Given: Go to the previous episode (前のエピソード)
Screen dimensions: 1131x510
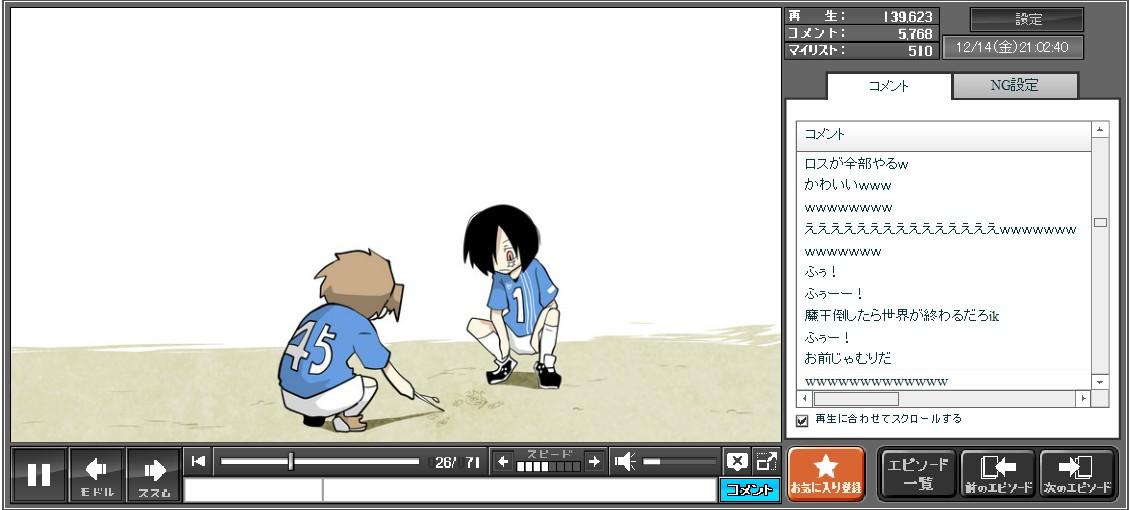Looking at the screenshot, I should pyautogui.click(x=998, y=474).
